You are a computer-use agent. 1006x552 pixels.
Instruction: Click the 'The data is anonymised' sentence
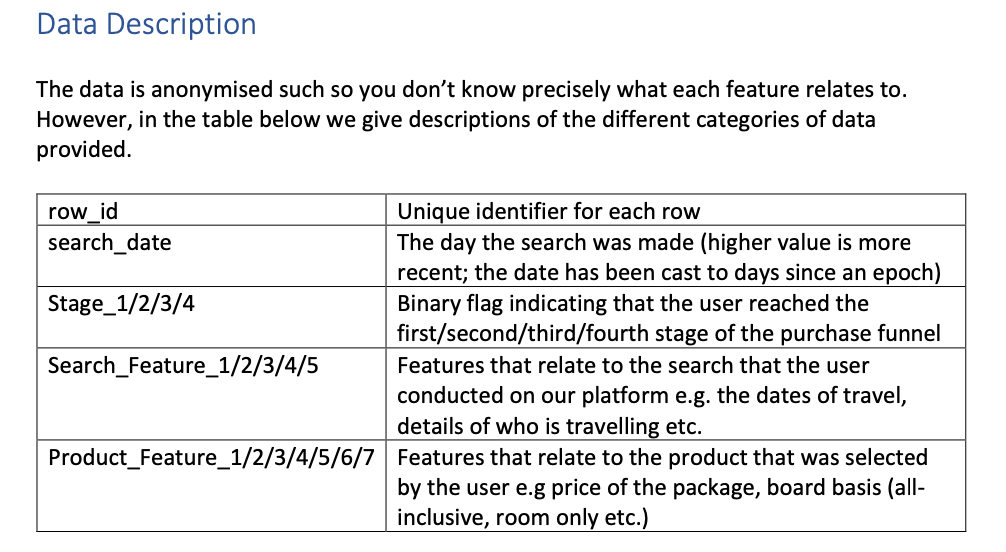coord(472,89)
